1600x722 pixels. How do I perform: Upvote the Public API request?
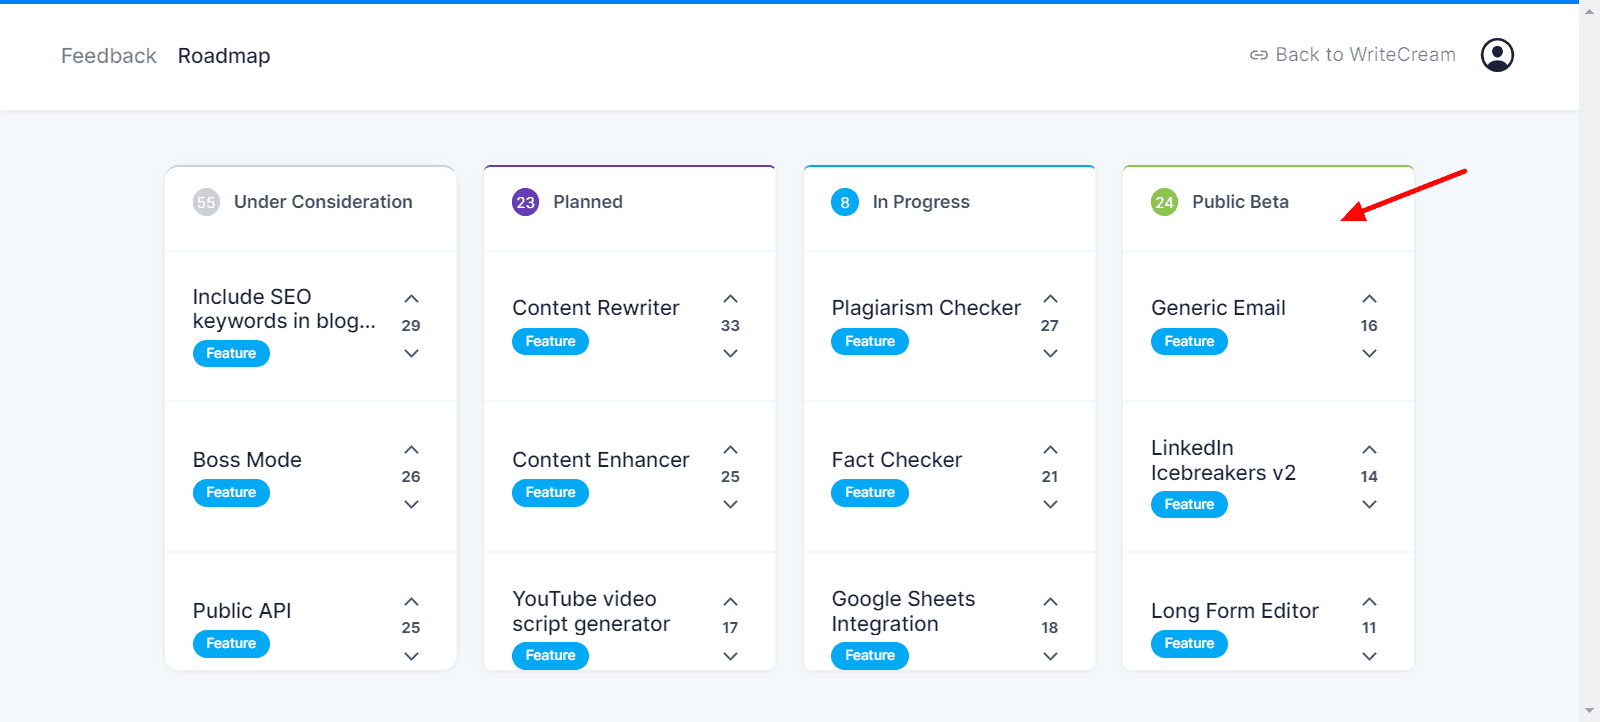[411, 602]
